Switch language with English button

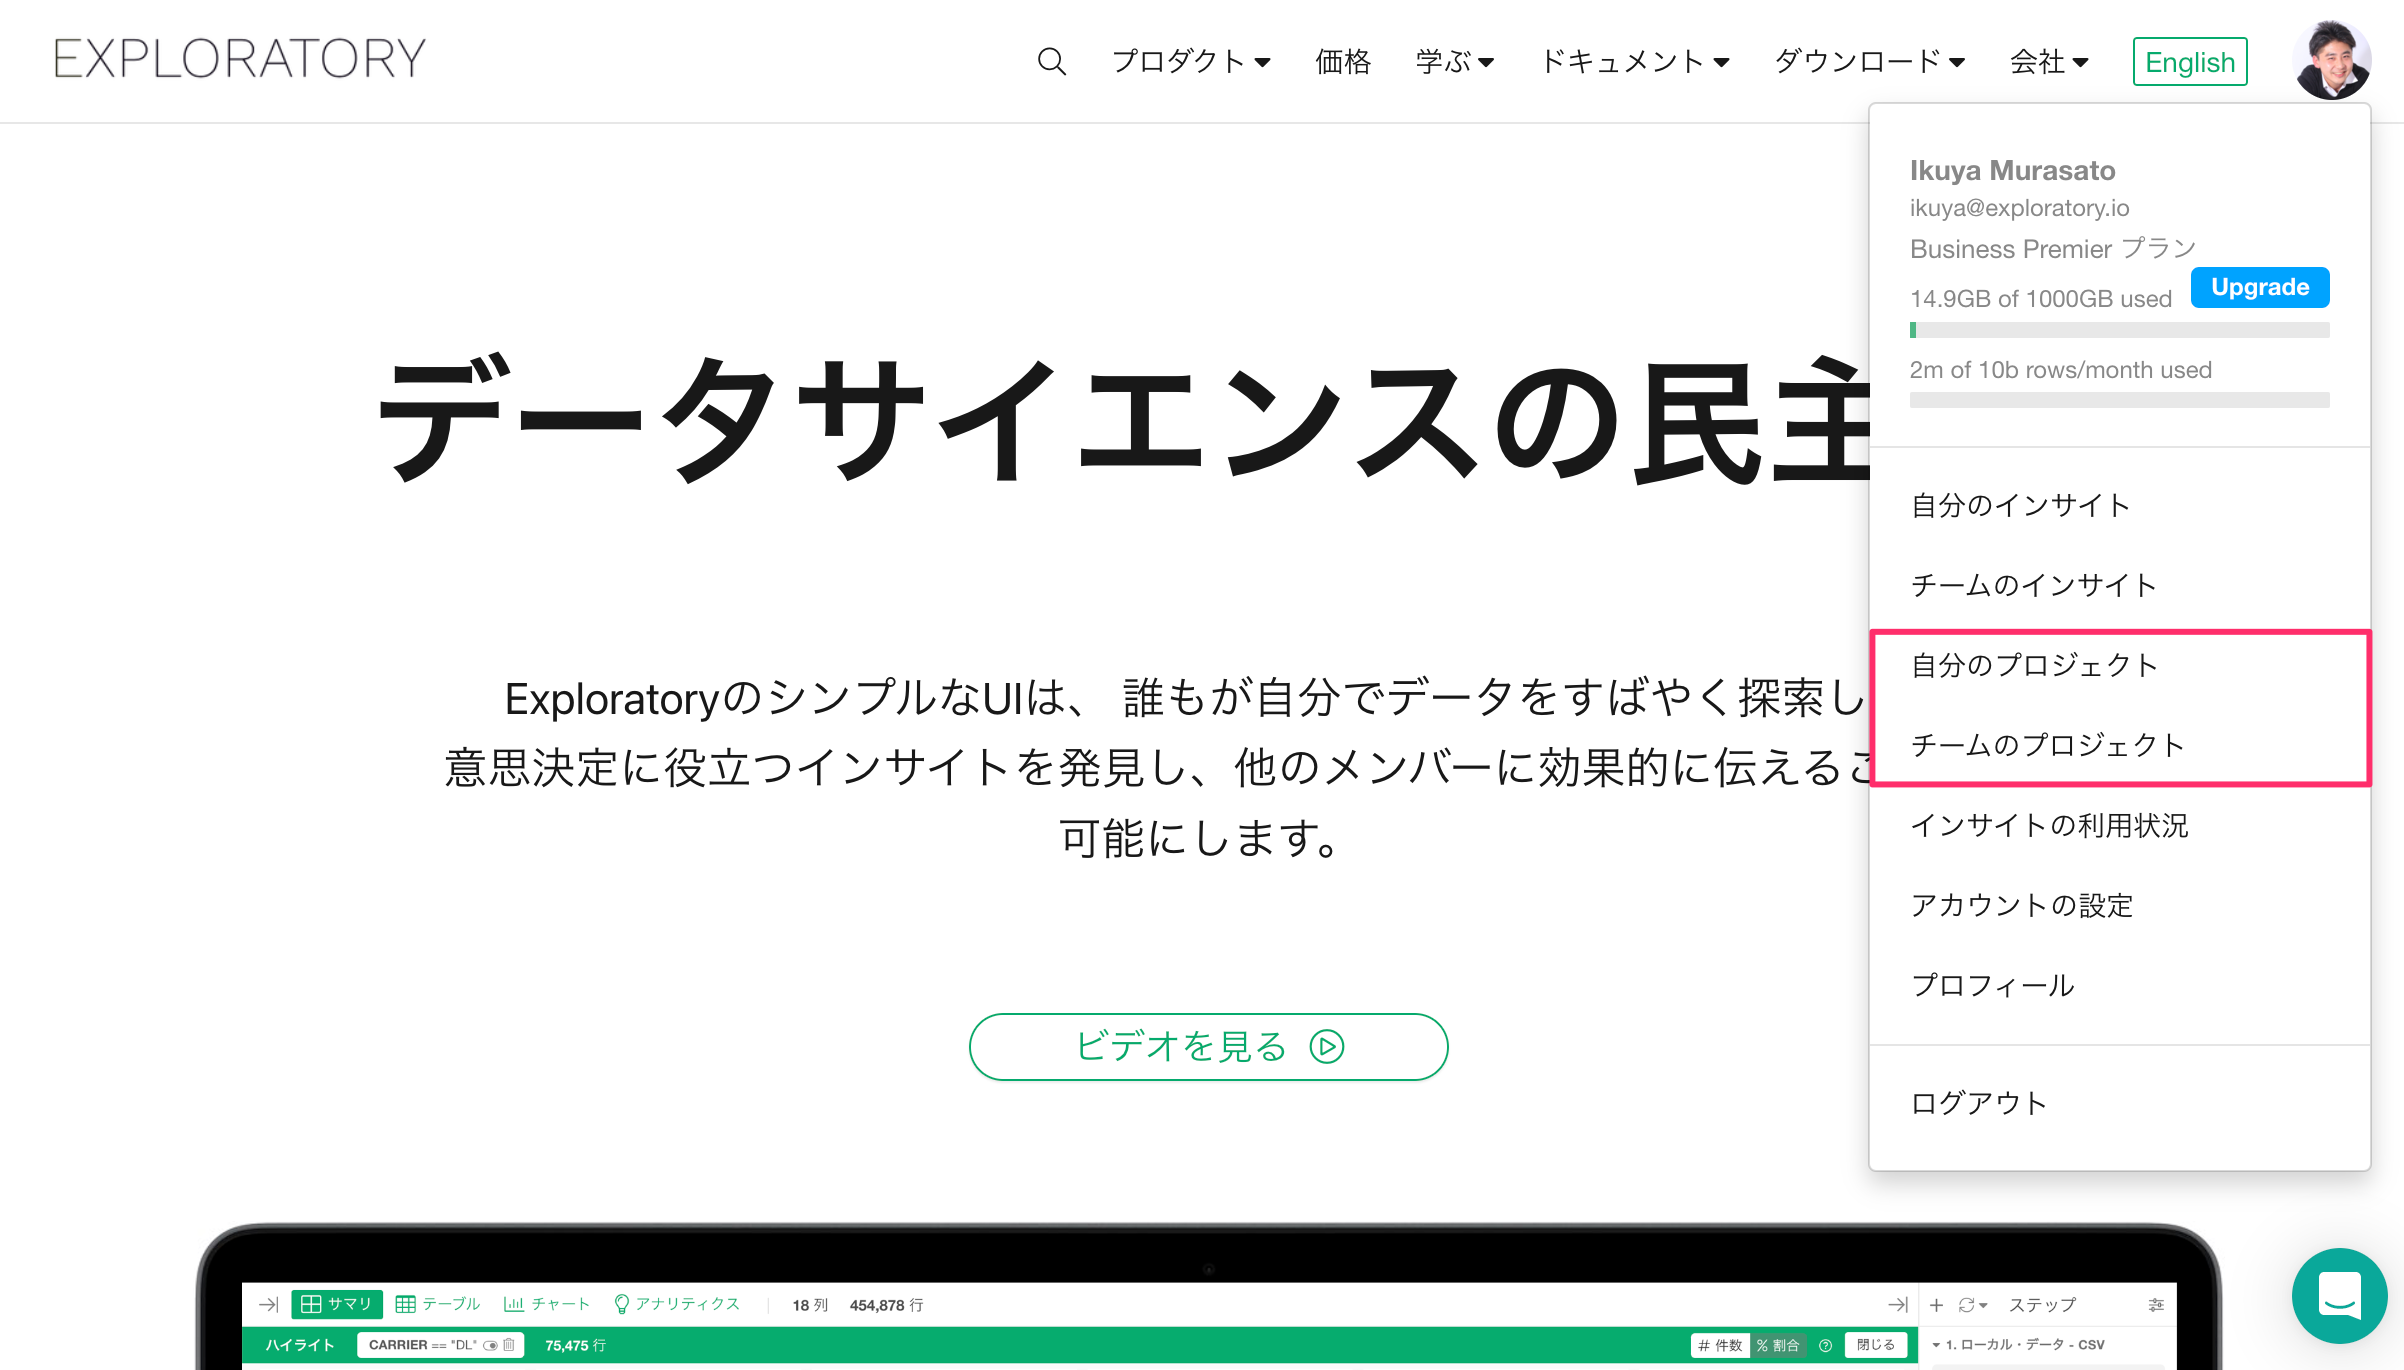click(x=2189, y=62)
